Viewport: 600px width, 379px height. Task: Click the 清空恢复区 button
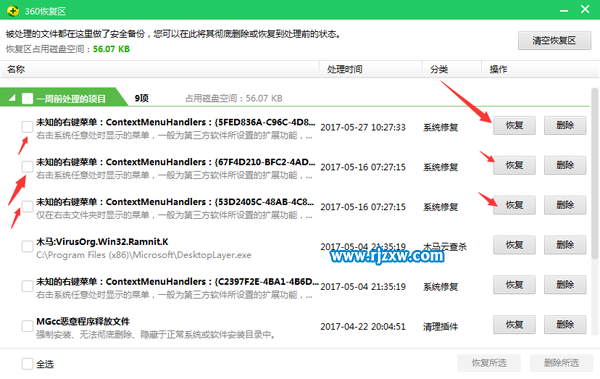pyautogui.click(x=554, y=41)
